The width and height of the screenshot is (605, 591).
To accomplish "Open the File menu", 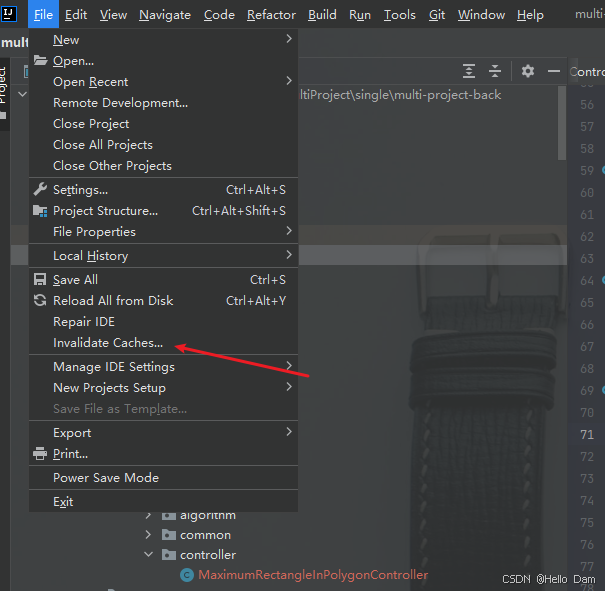I will pyautogui.click(x=43, y=15).
